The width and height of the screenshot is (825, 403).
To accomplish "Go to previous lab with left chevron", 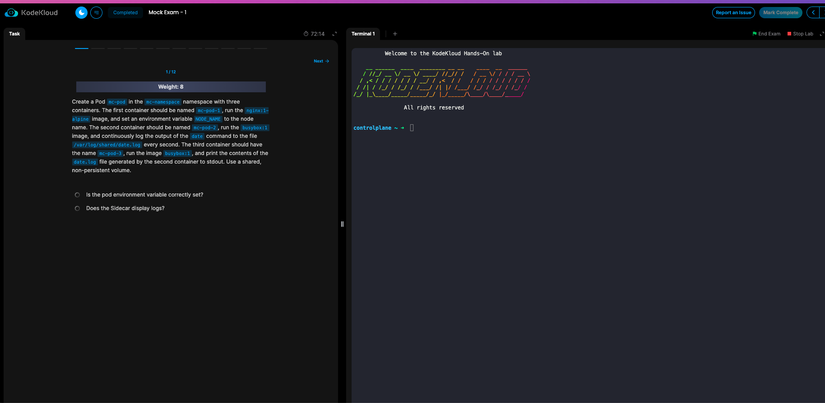I will (813, 12).
